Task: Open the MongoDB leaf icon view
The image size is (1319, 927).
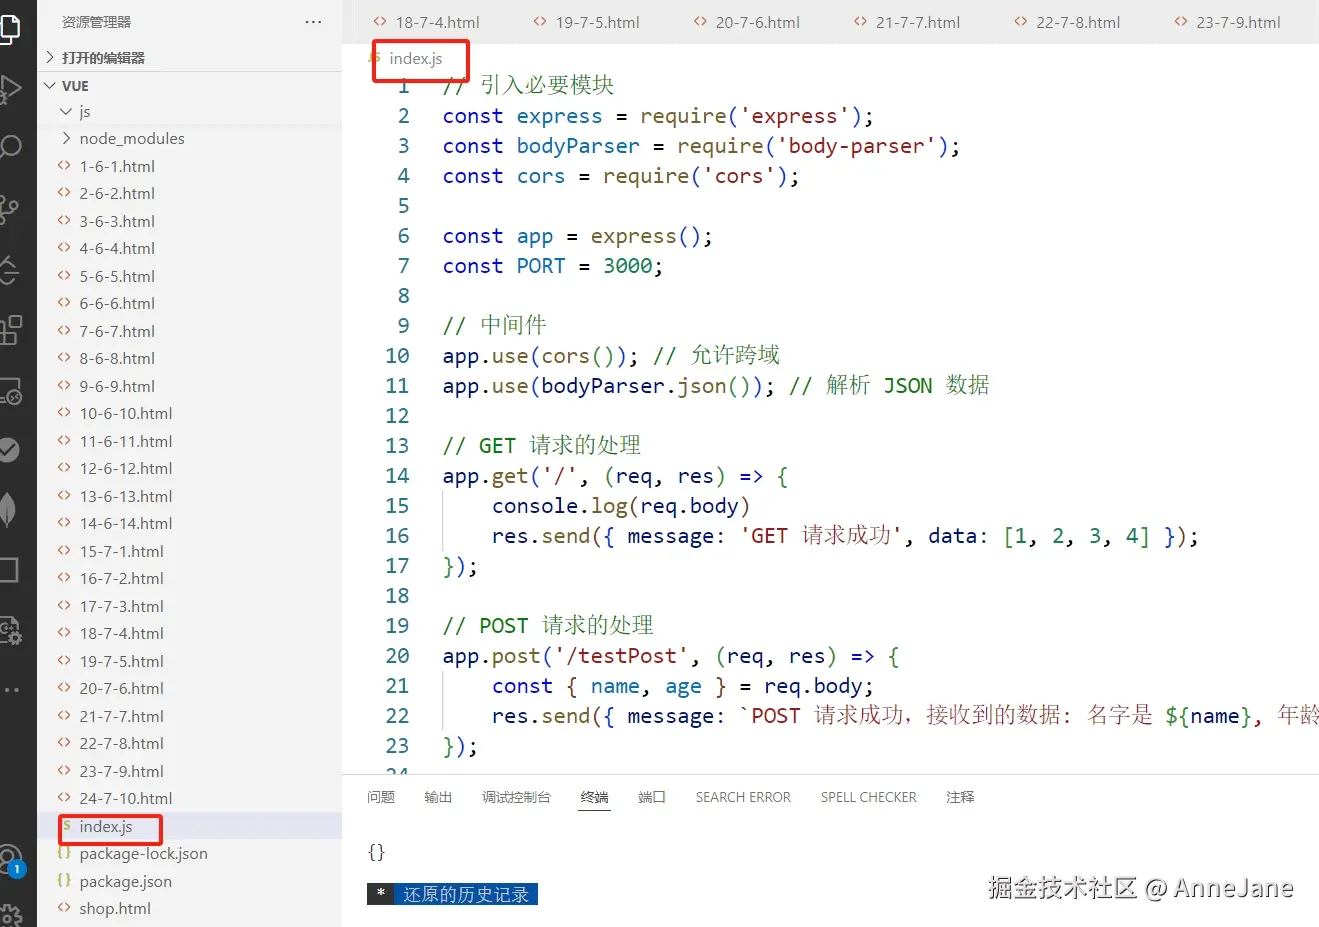Action: click(x=9, y=510)
